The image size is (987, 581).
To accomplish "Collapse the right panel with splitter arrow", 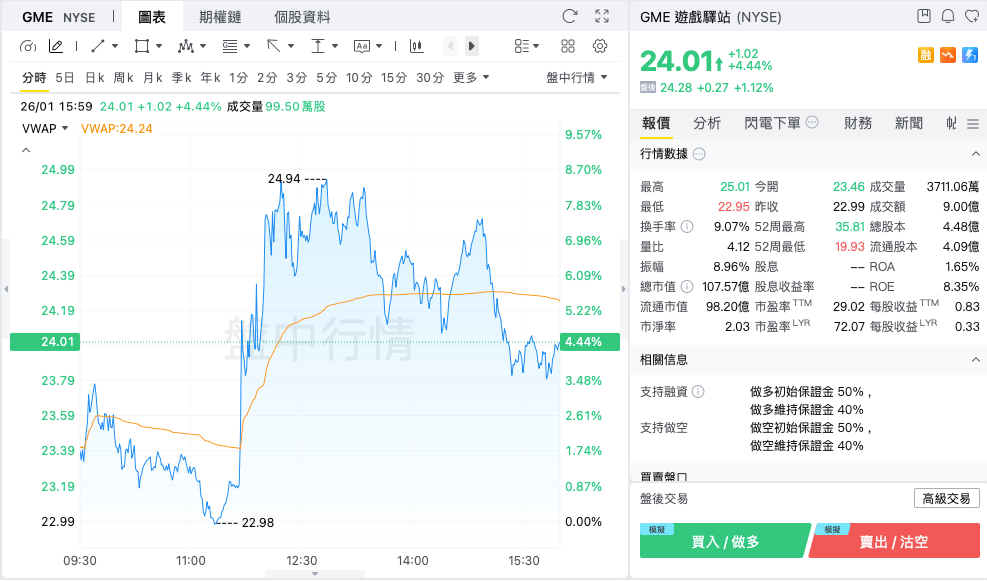I will [624, 289].
